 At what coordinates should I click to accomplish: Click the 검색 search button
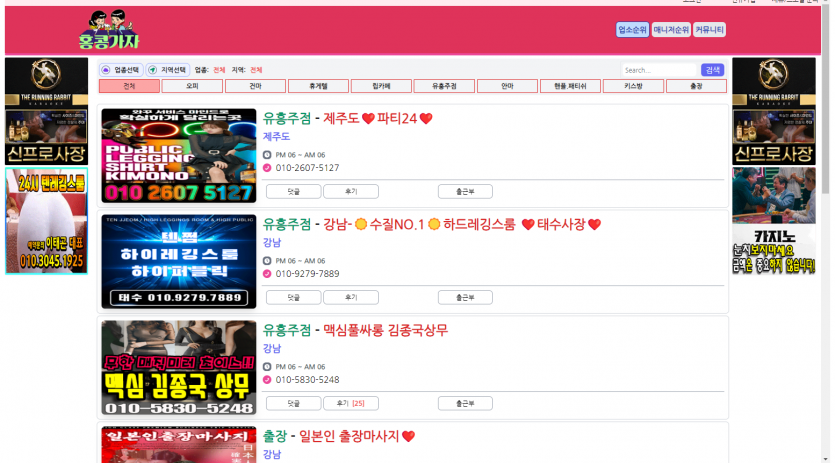(x=712, y=70)
